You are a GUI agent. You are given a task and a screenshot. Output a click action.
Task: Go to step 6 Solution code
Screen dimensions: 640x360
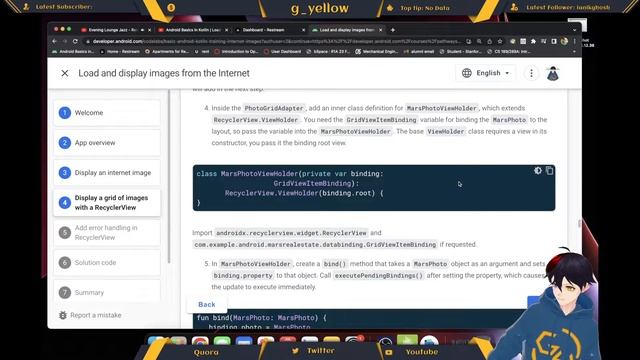click(107, 262)
